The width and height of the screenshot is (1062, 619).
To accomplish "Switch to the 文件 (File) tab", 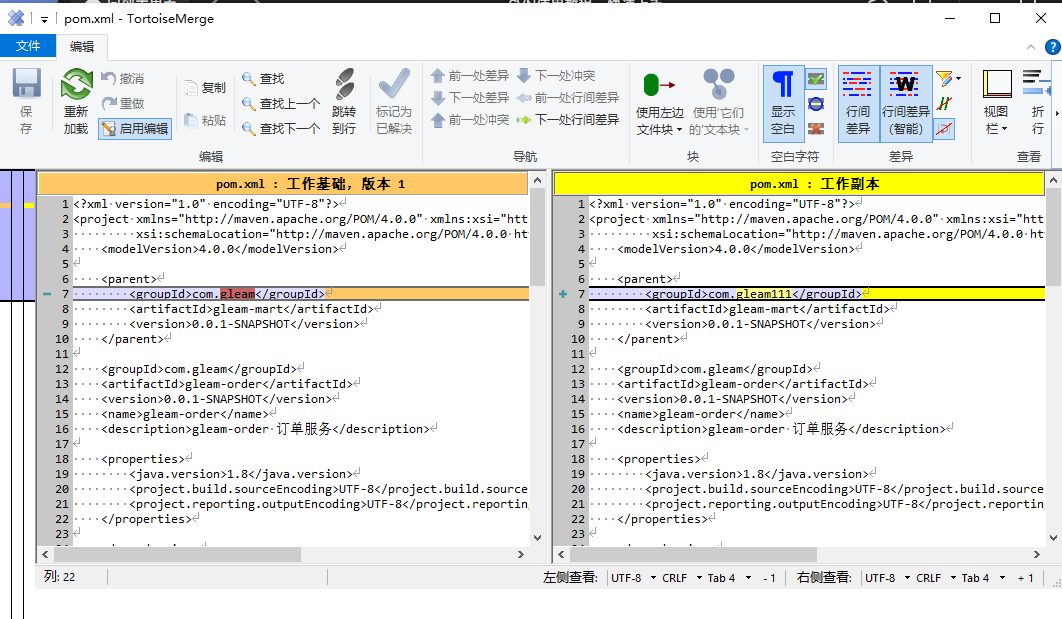I will 28,46.
